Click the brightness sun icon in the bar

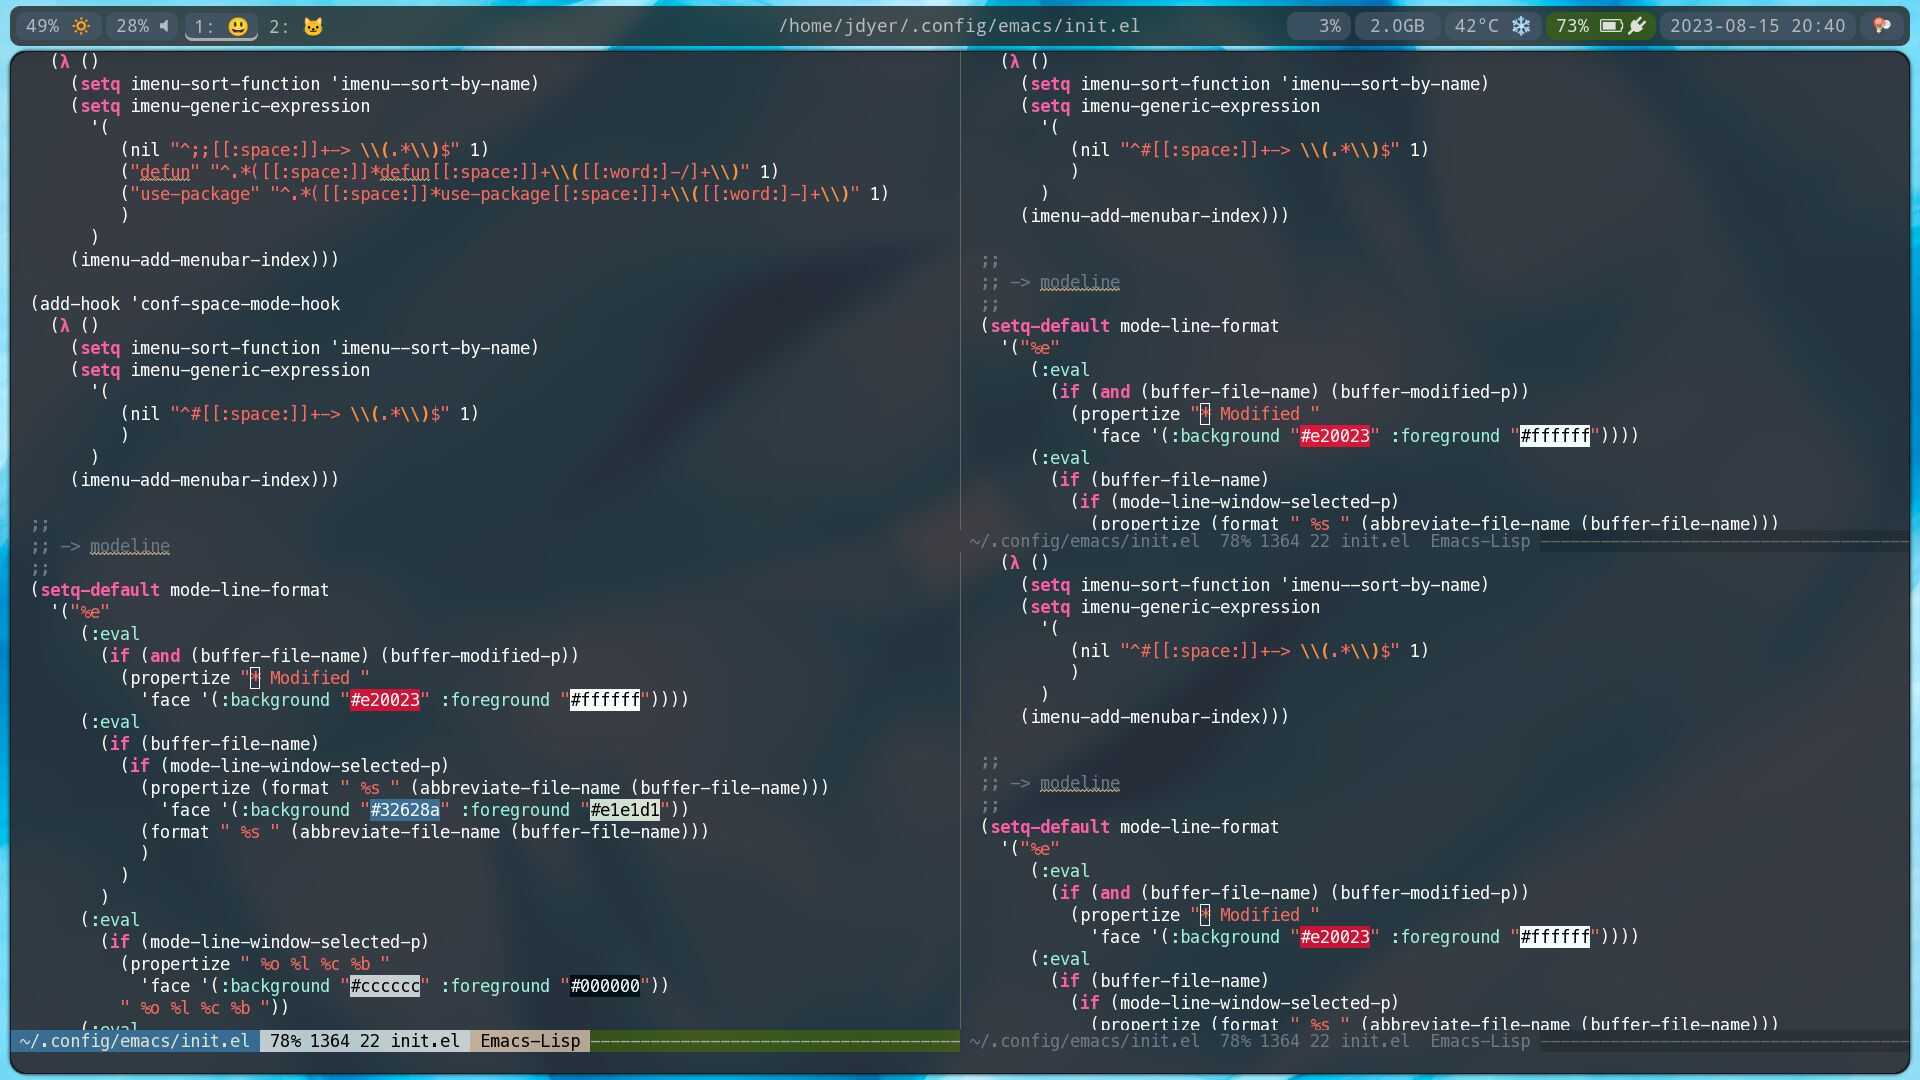81,26
